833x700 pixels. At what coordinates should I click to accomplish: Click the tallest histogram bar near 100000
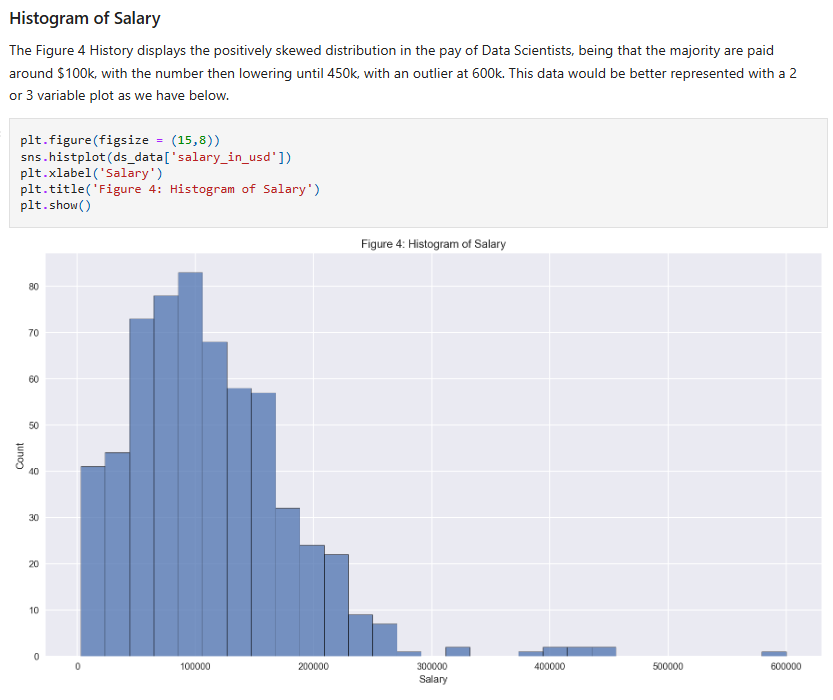[x=190, y=464]
